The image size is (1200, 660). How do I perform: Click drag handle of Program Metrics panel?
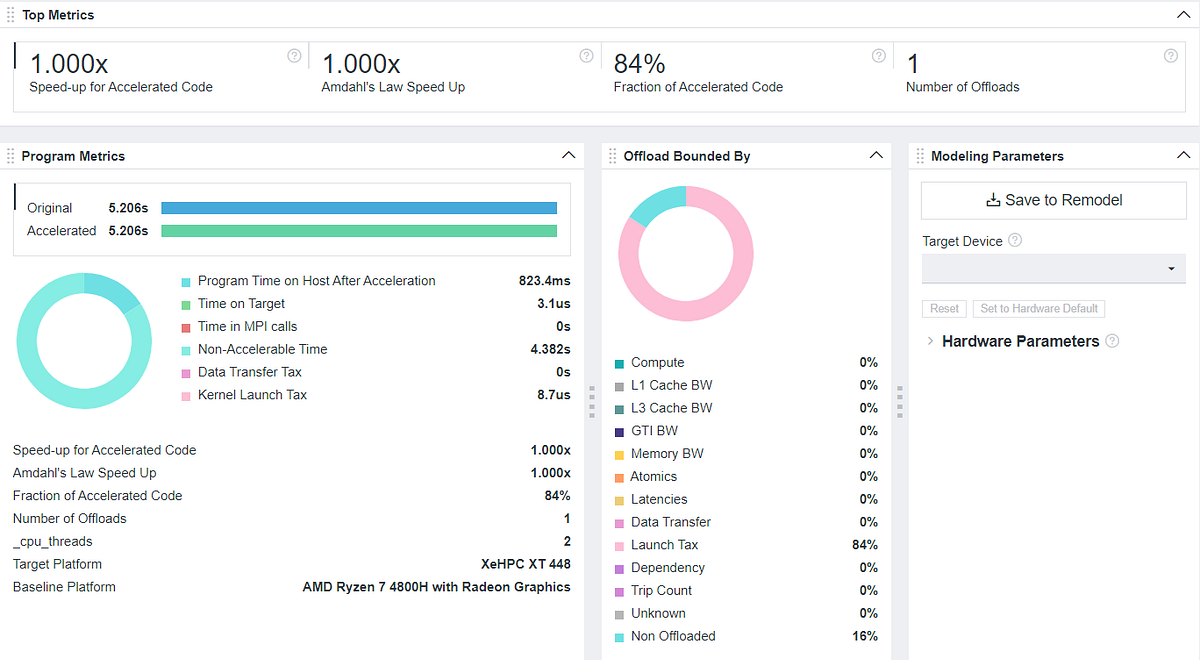(x=11, y=156)
